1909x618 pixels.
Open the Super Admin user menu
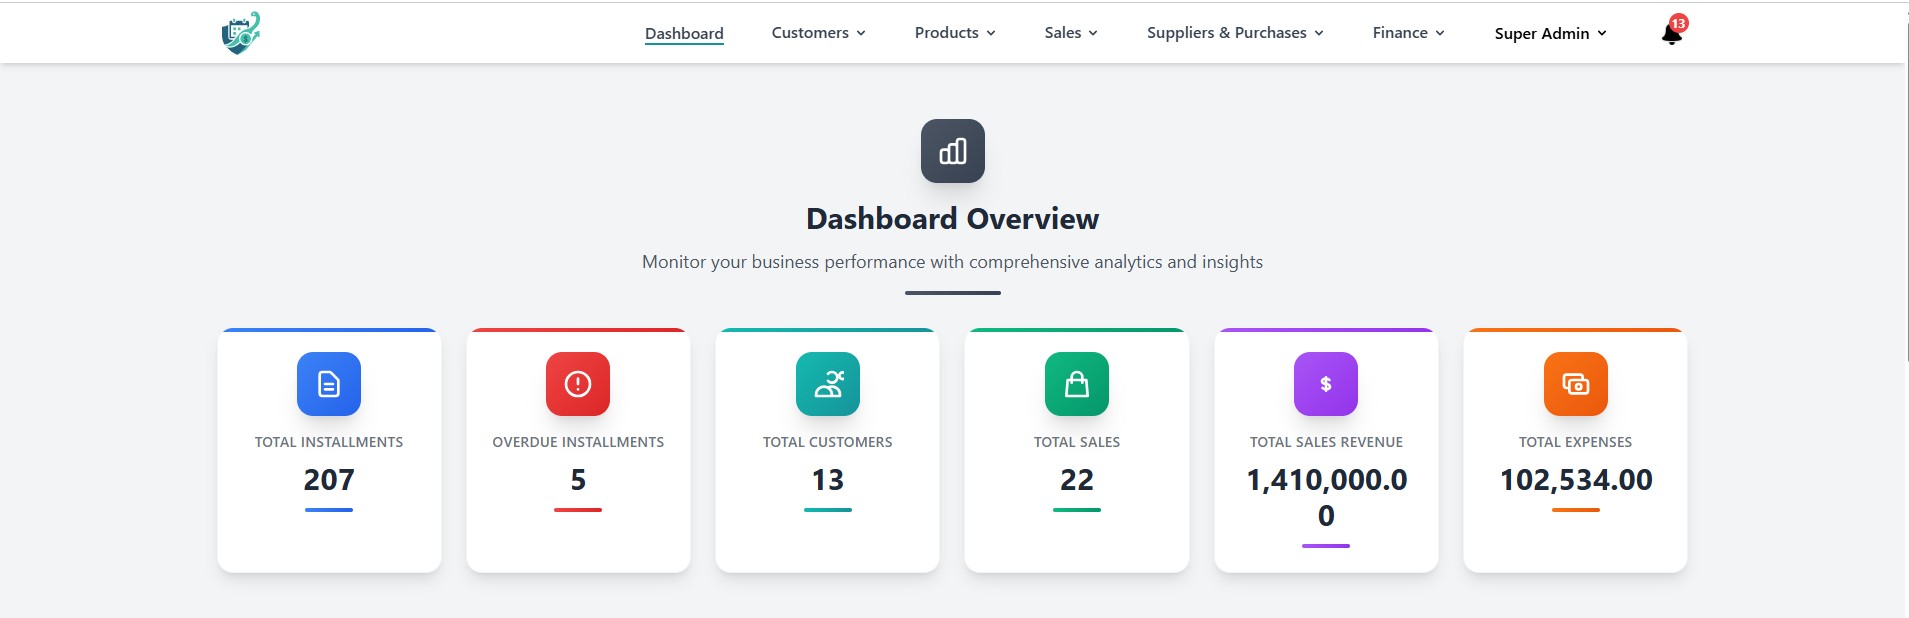[x=1550, y=34]
